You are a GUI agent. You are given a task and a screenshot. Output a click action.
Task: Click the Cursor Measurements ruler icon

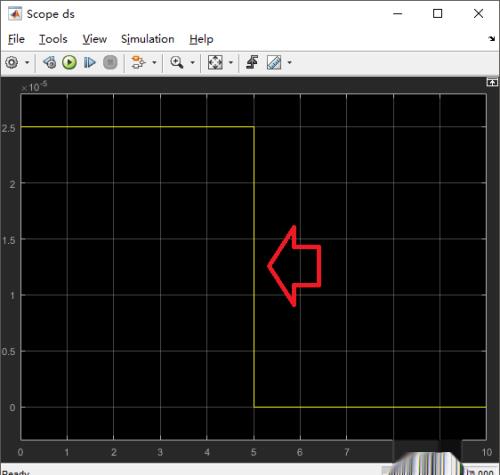pyautogui.click(x=274, y=63)
